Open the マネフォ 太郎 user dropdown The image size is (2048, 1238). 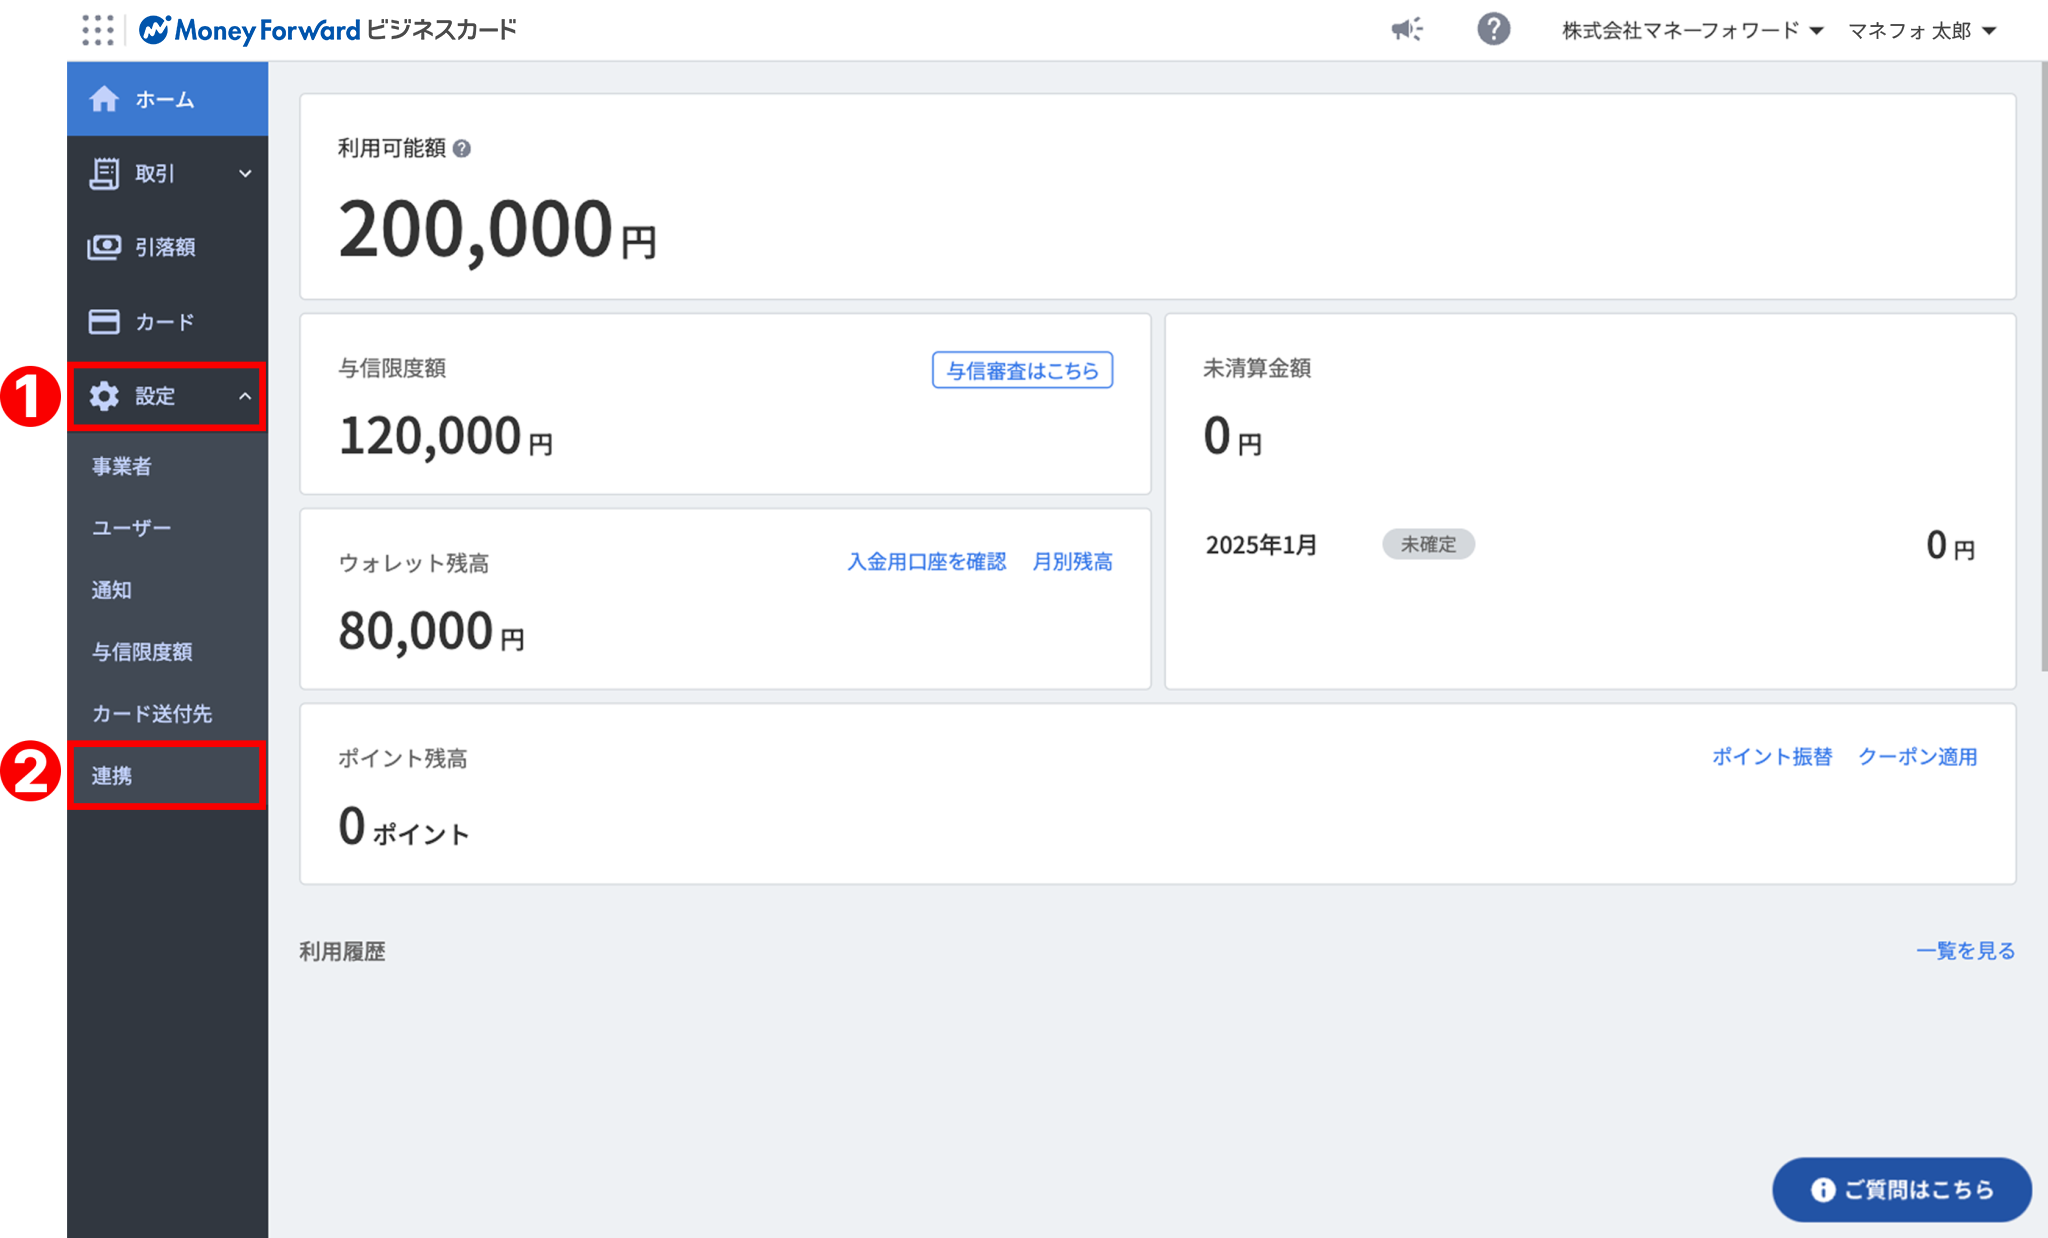1921,31
